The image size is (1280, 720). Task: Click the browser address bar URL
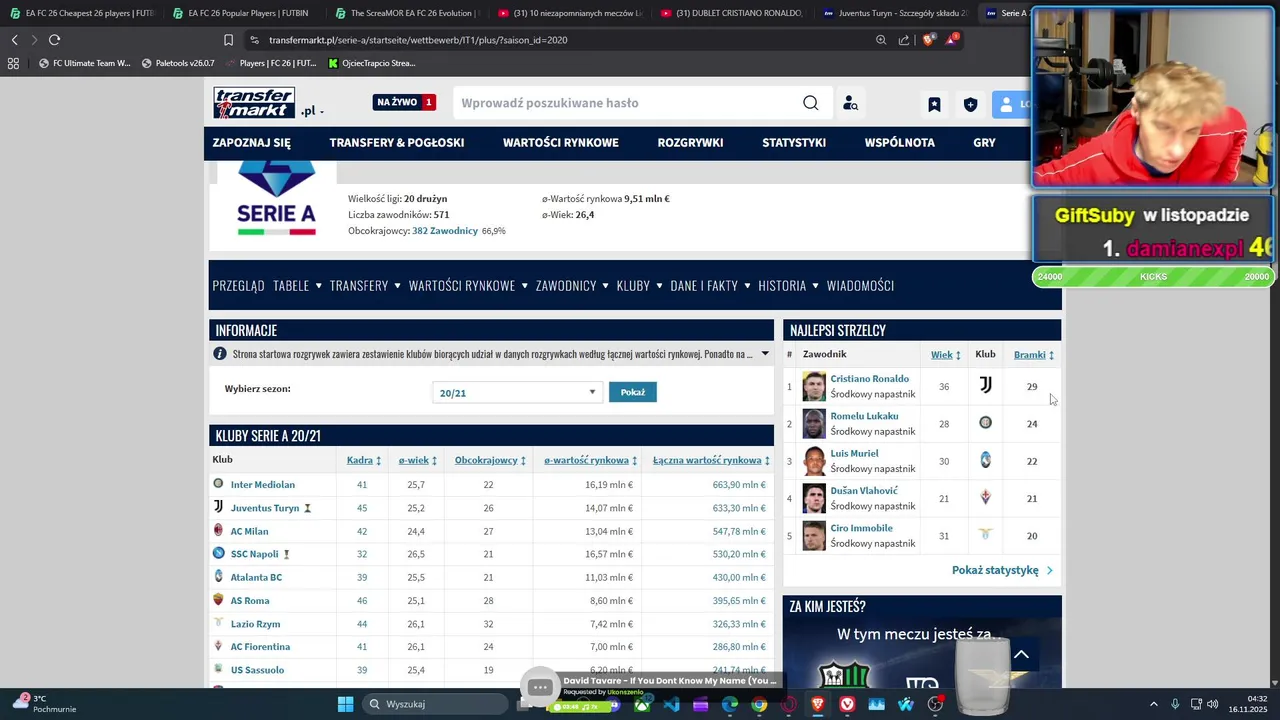[x=418, y=40]
